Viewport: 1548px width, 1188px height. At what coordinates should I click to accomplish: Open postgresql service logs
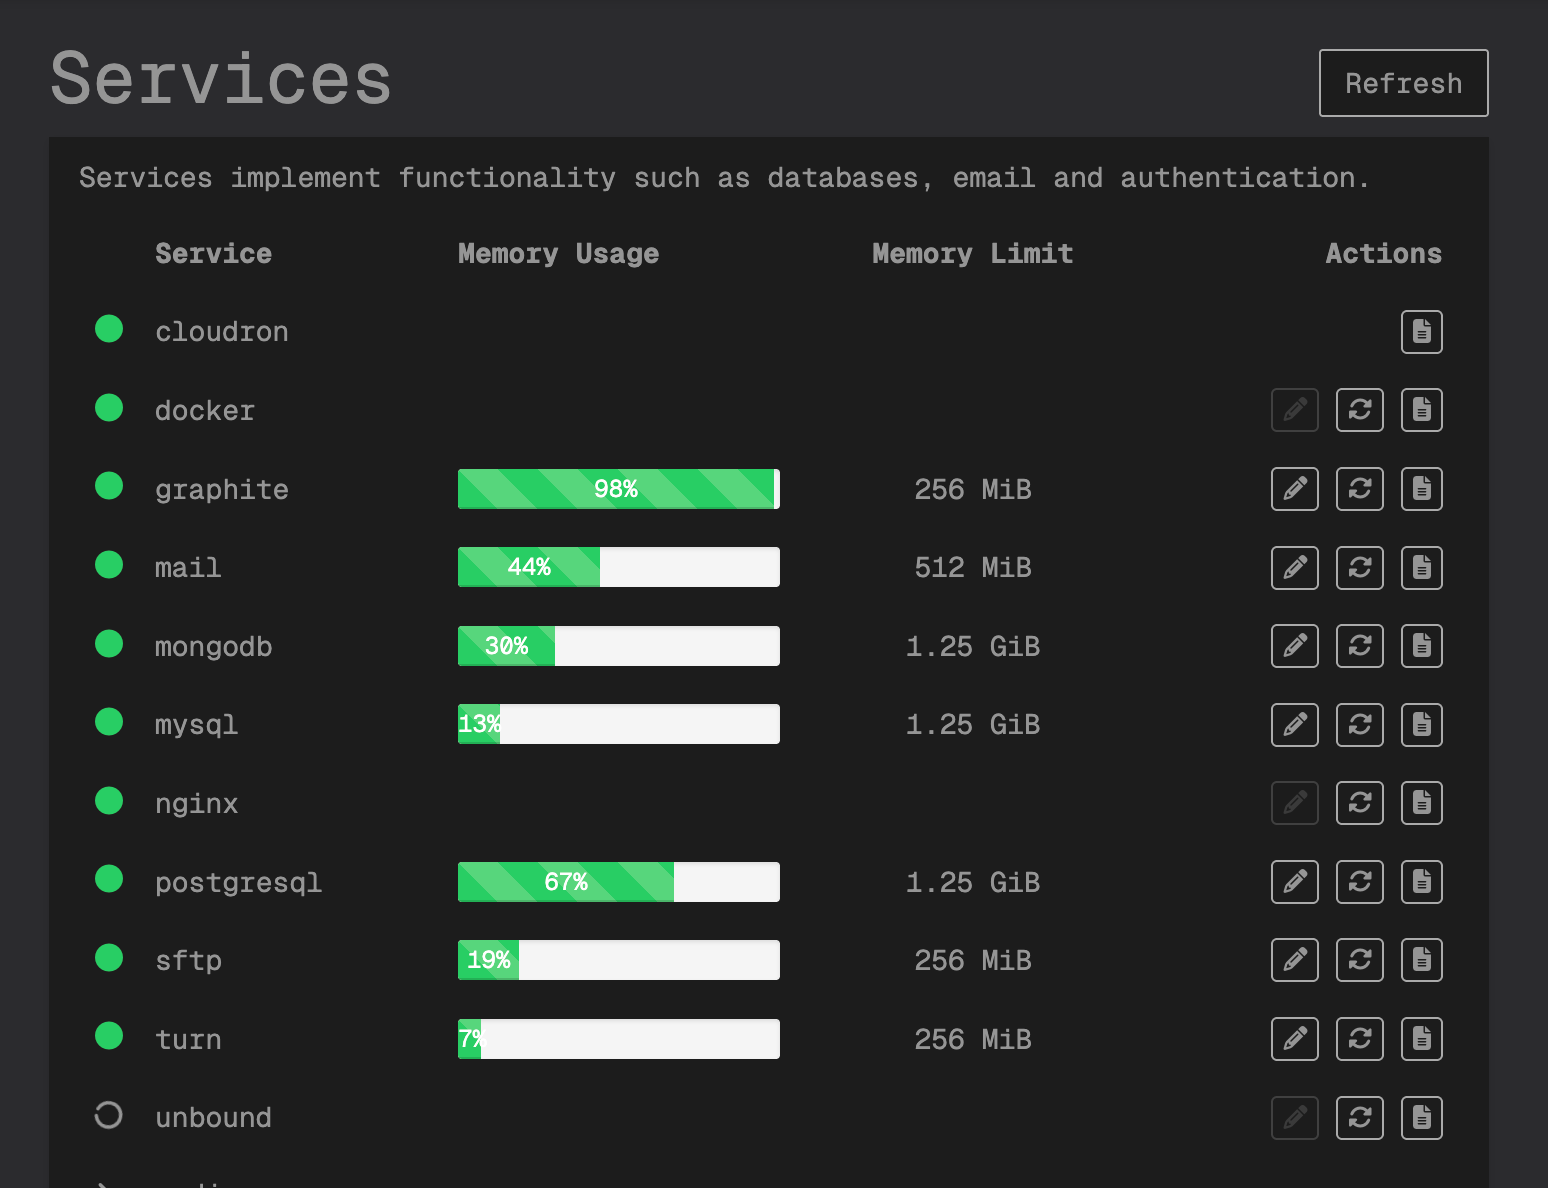point(1421,882)
